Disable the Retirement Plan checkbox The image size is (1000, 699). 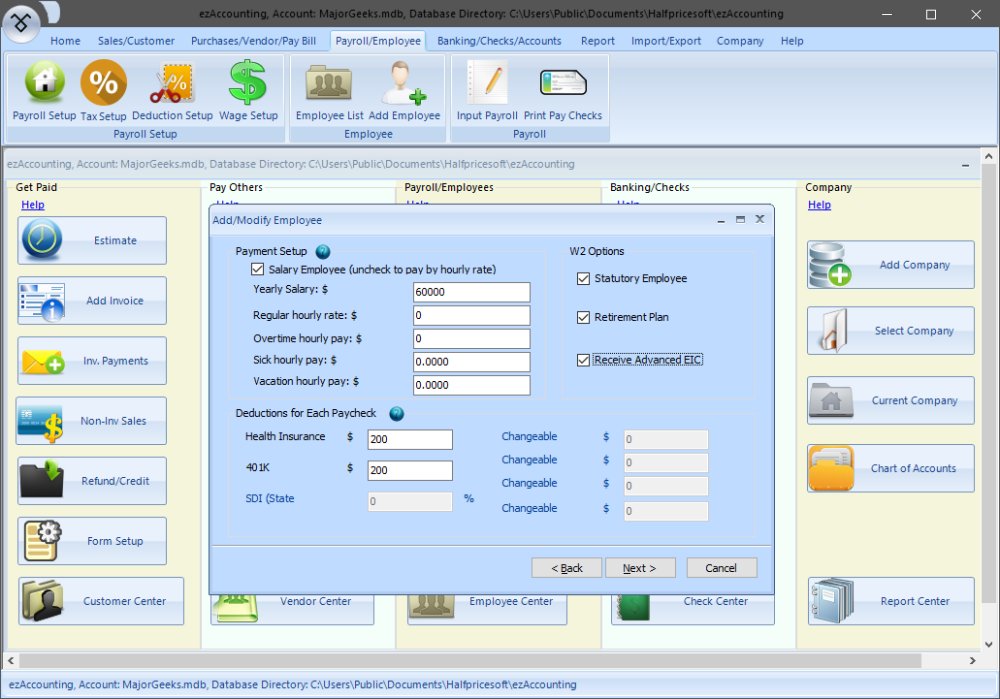tap(584, 318)
